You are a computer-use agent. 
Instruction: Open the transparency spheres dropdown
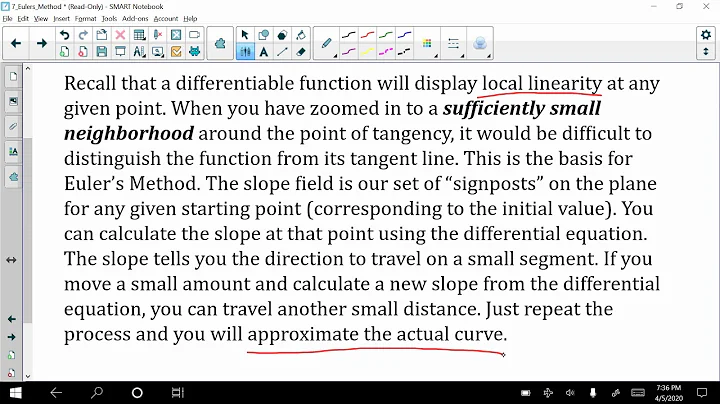click(x=480, y=44)
